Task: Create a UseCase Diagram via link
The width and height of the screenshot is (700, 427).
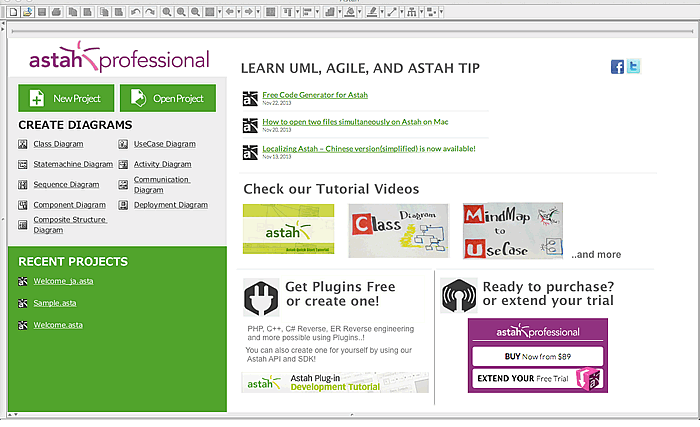Action: click(x=165, y=144)
